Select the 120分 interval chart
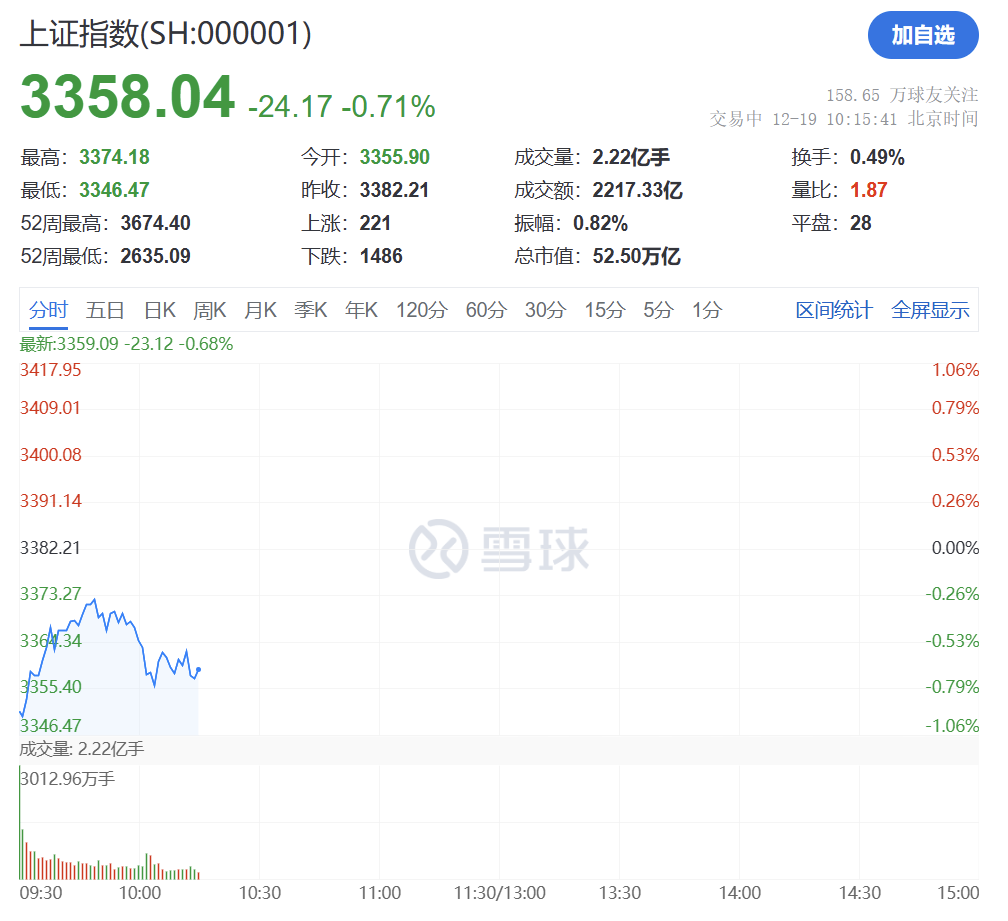 423,310
